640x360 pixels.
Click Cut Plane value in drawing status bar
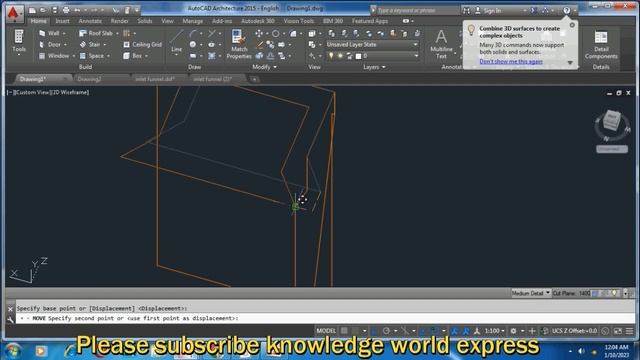tap(584, 293)
